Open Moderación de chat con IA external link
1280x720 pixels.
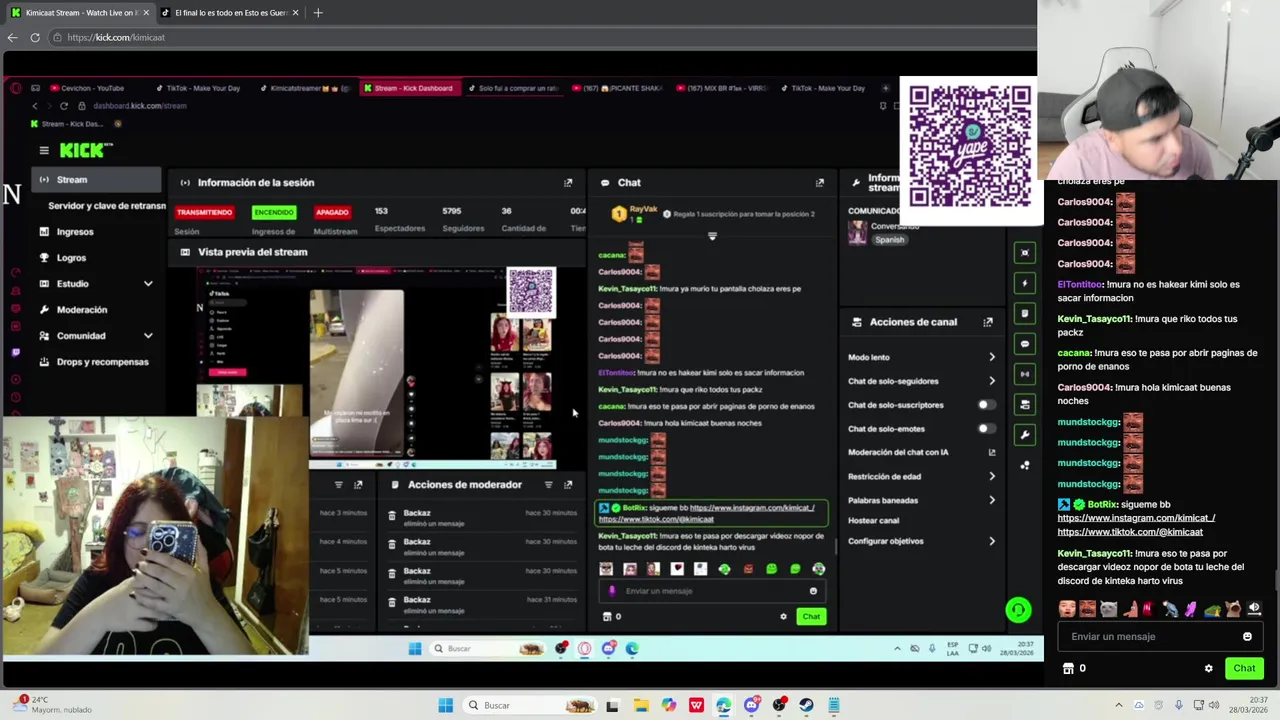[x=992, y=452]
